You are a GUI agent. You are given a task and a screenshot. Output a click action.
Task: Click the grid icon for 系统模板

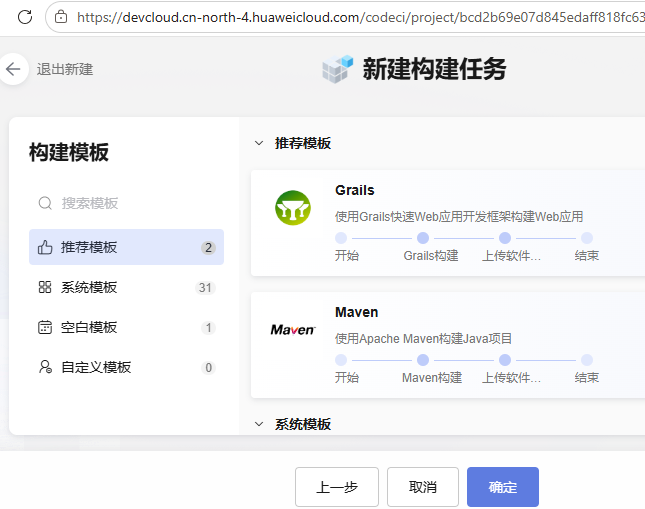coord(45,287)
